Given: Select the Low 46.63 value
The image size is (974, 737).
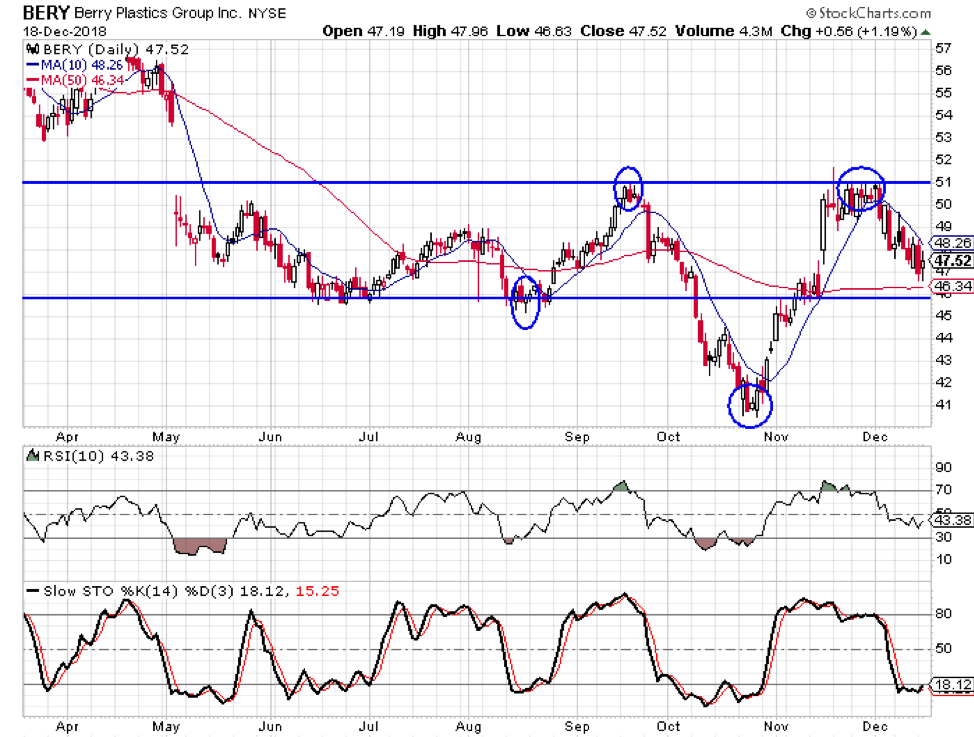Looking at the screenshot, I should (x=534, y=31).
